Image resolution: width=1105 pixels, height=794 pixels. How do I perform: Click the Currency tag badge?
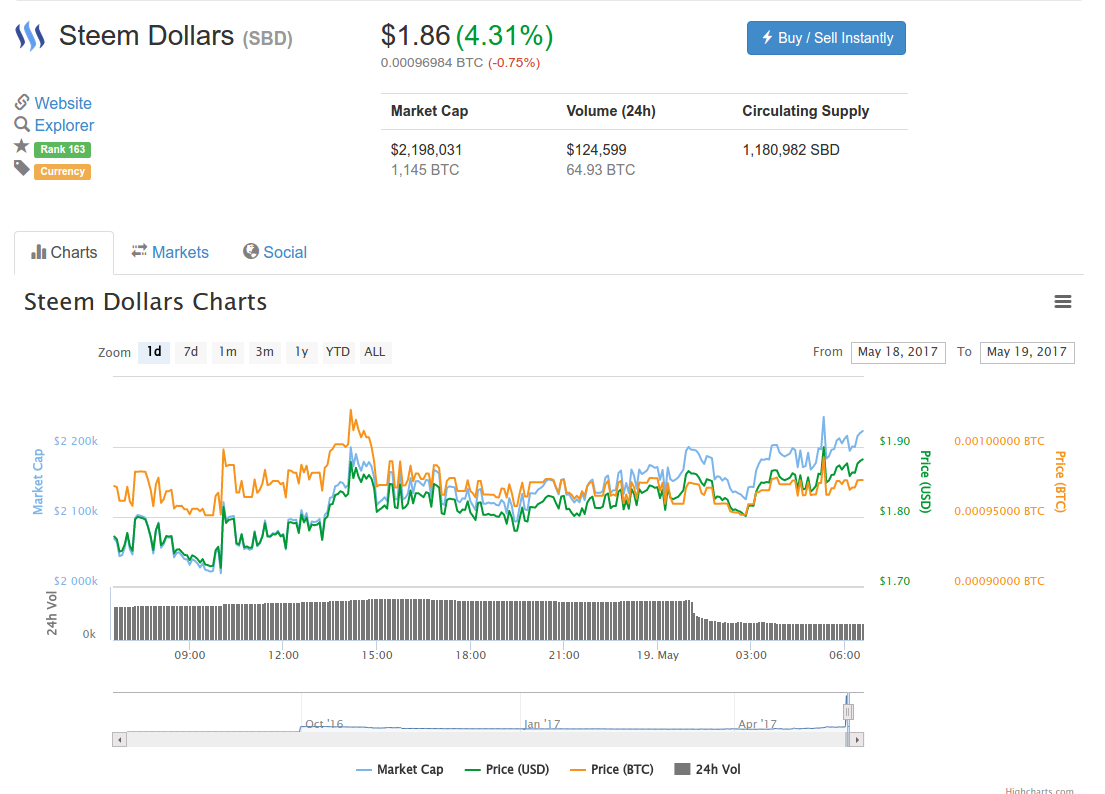63,171
